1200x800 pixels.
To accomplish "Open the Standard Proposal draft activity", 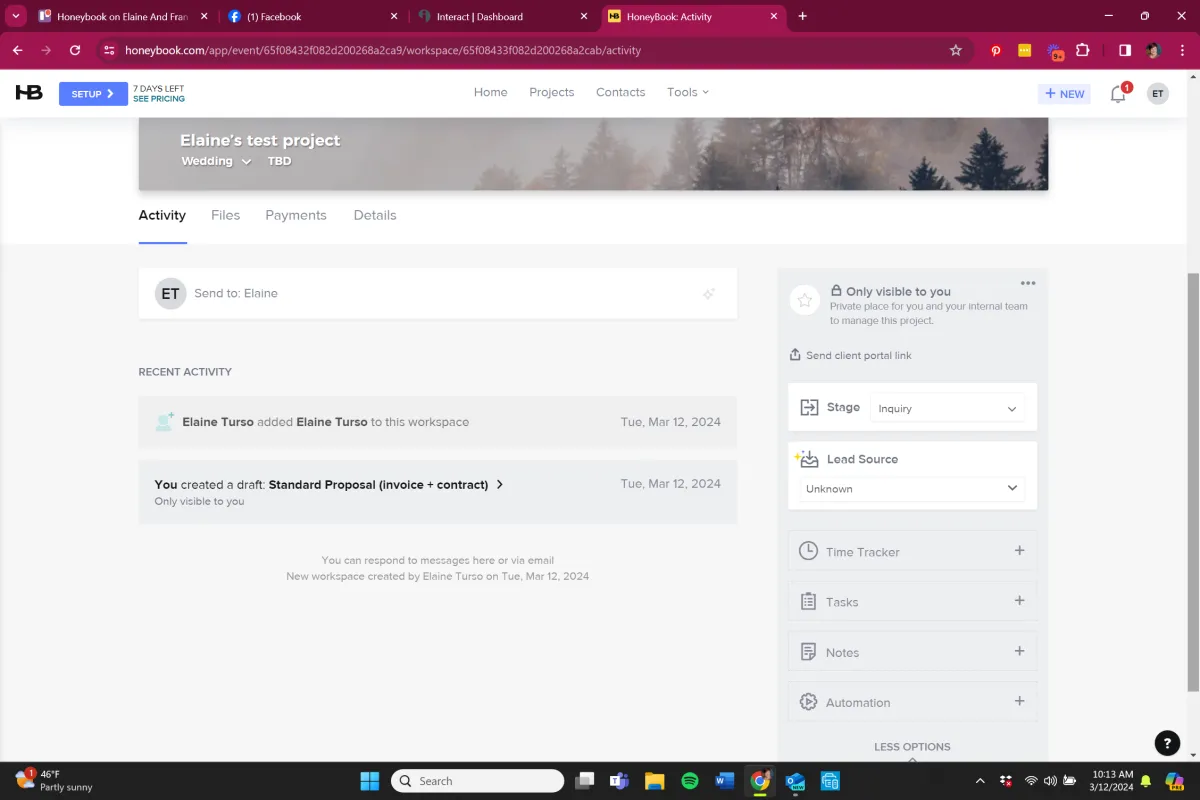I will pyautogui.click(x=437, y=491).
